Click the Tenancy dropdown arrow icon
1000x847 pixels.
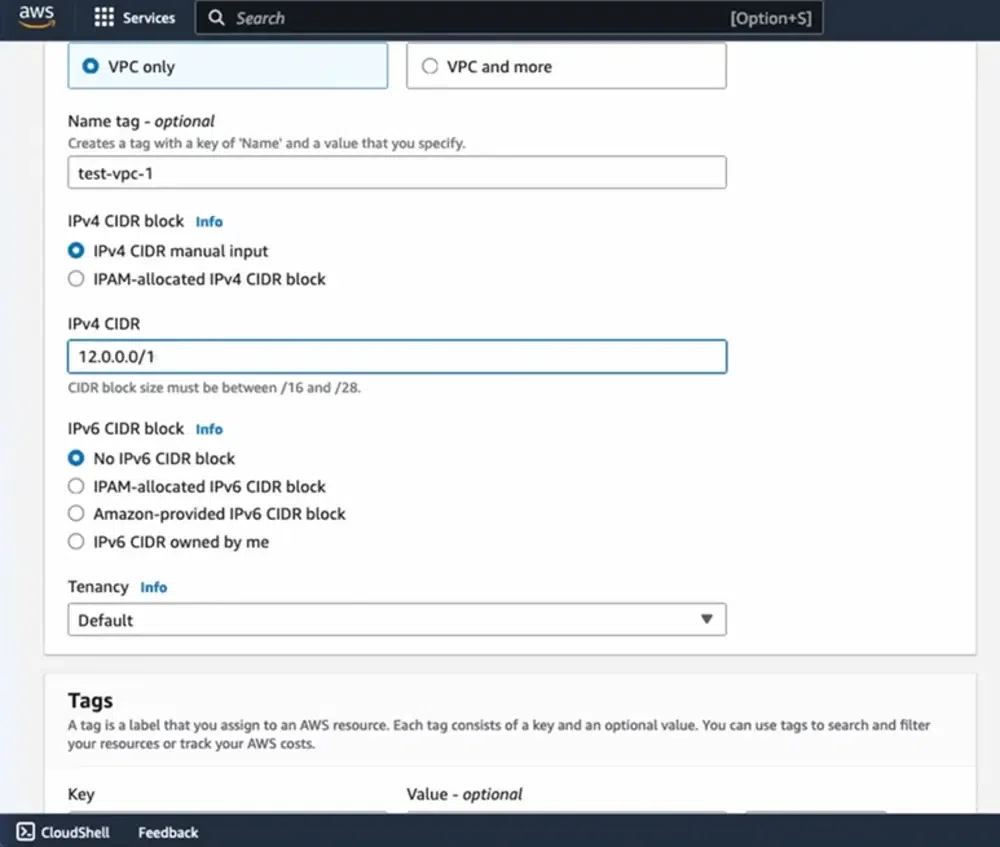710,619
